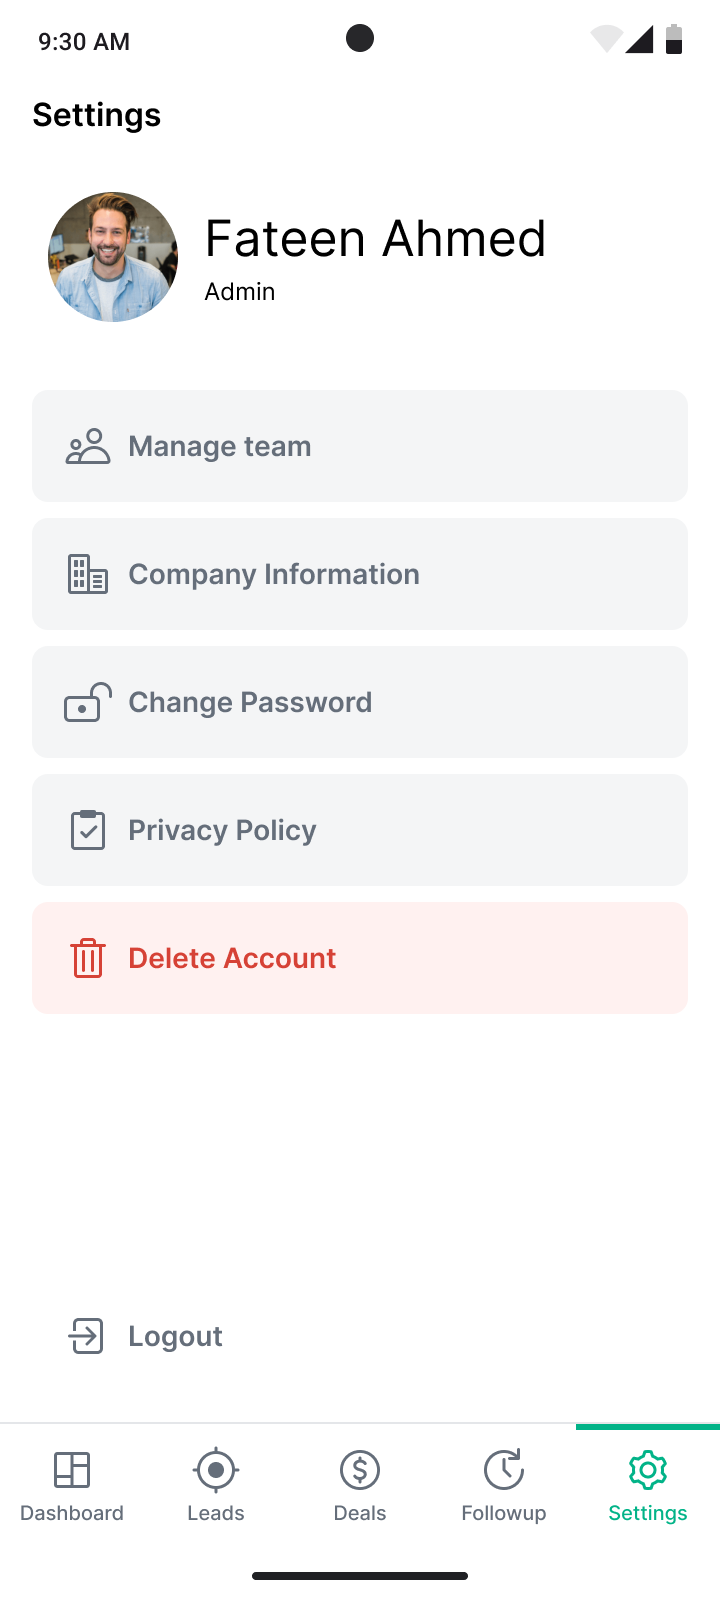
Task: Click the Manage team people icon
Action: (x=88, y=446)
